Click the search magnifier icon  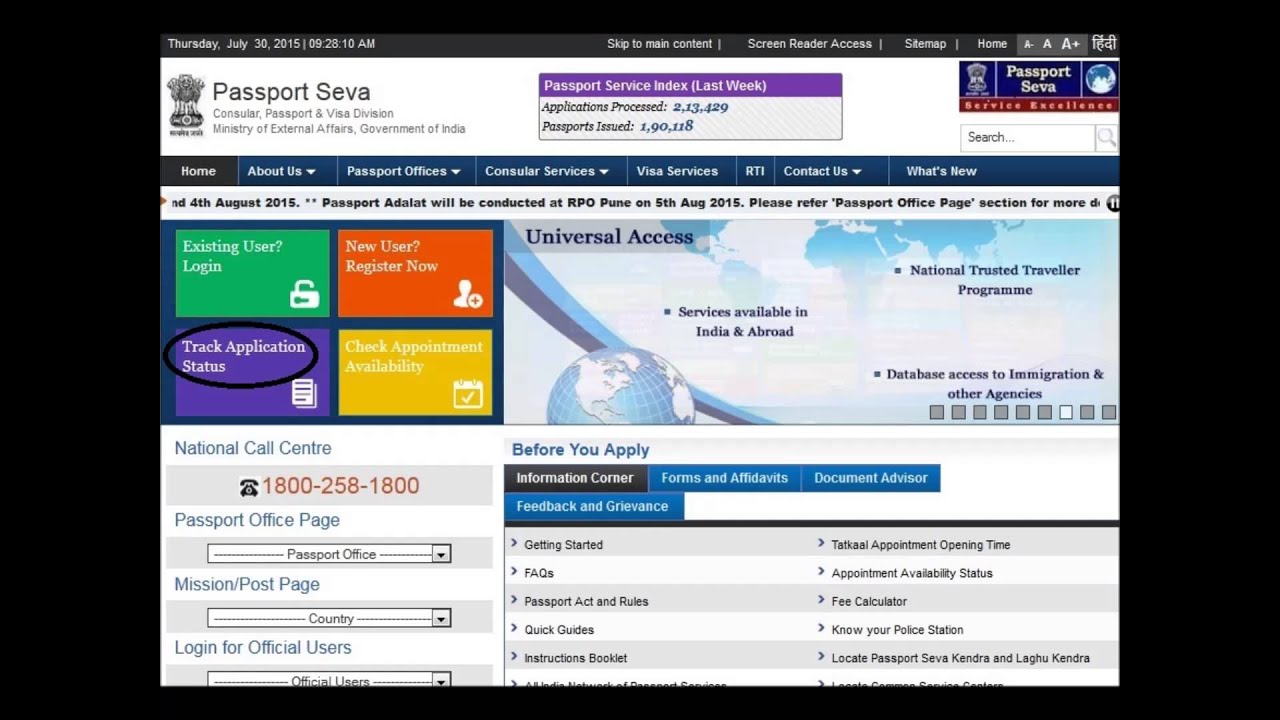coord(1106,138)
